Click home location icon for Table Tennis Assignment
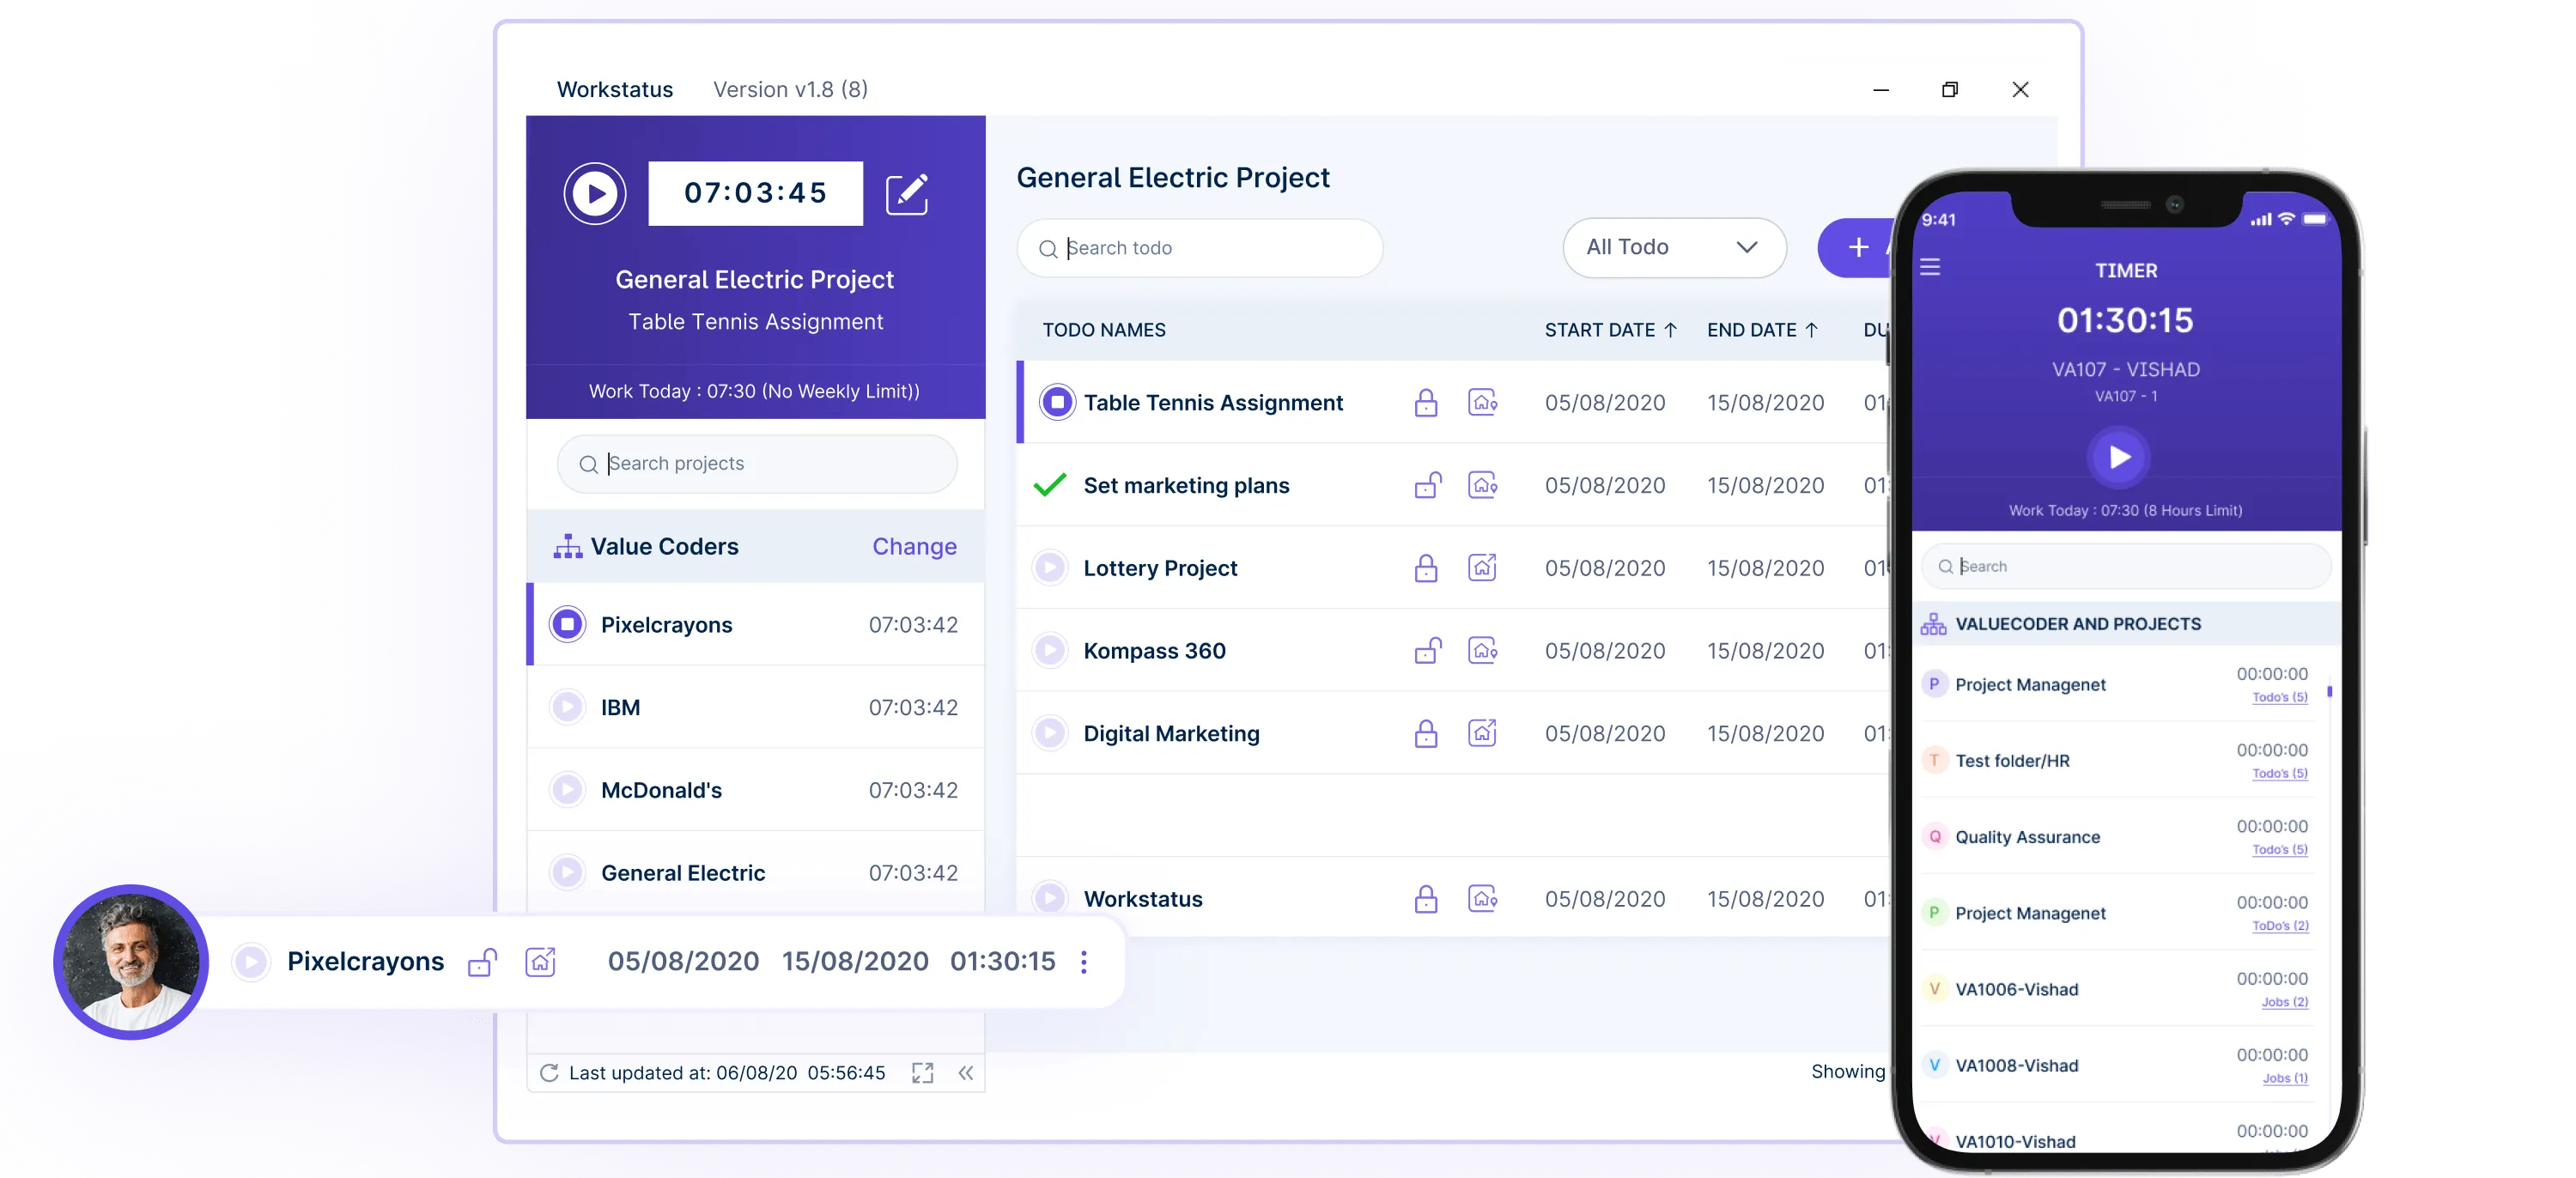 [x=1482, y=402]
